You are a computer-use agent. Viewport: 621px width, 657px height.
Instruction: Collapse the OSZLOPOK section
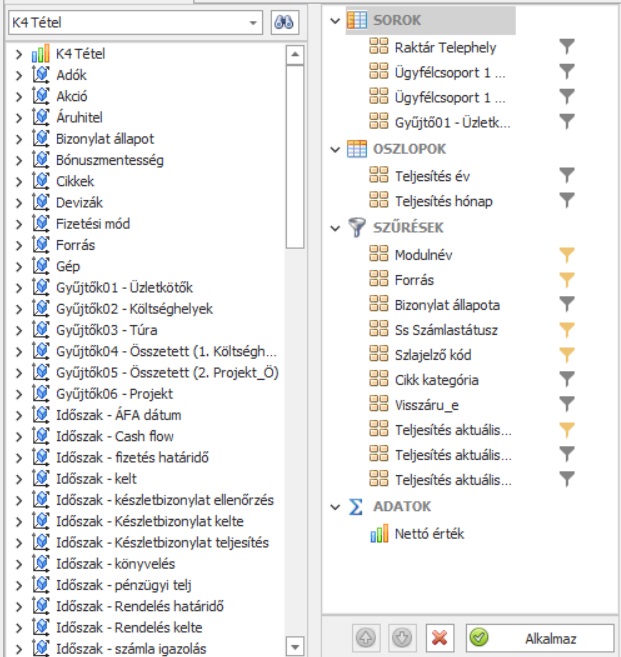(x=334, y=149)
